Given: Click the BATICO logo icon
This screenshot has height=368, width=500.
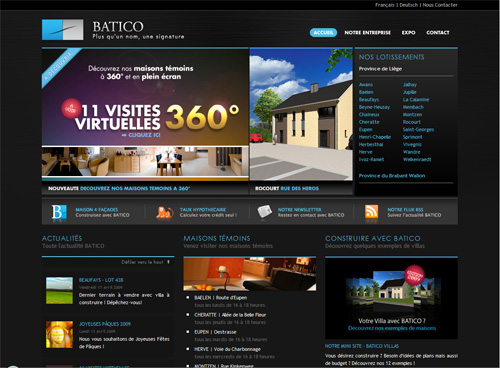Looking at the screenshot, I should [62, 29].
